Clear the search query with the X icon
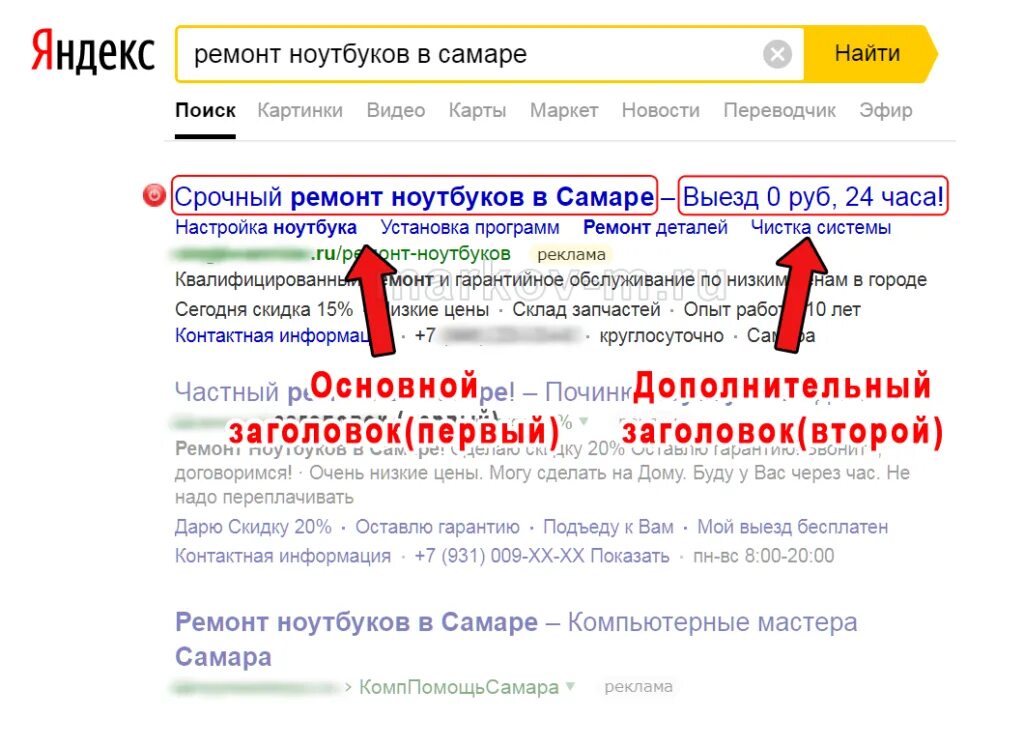 click(x=777, y=54)
